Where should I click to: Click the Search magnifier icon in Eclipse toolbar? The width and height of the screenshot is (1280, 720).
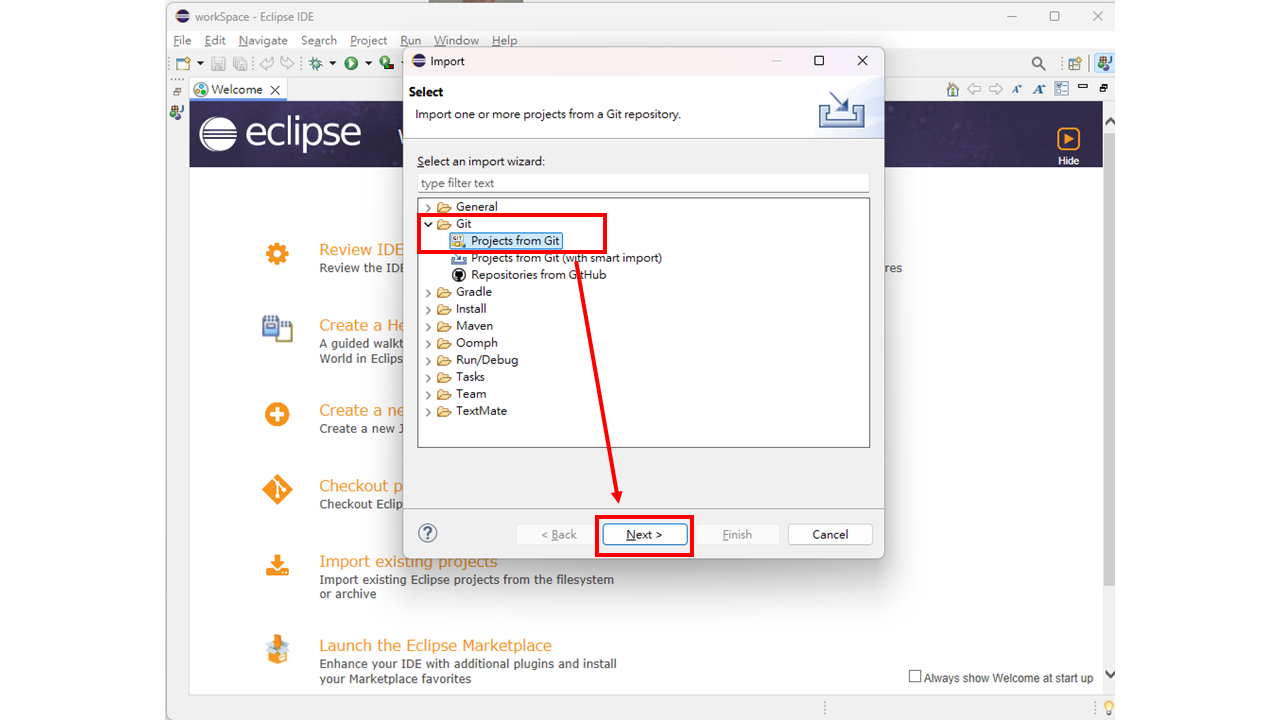(1039, 63)
